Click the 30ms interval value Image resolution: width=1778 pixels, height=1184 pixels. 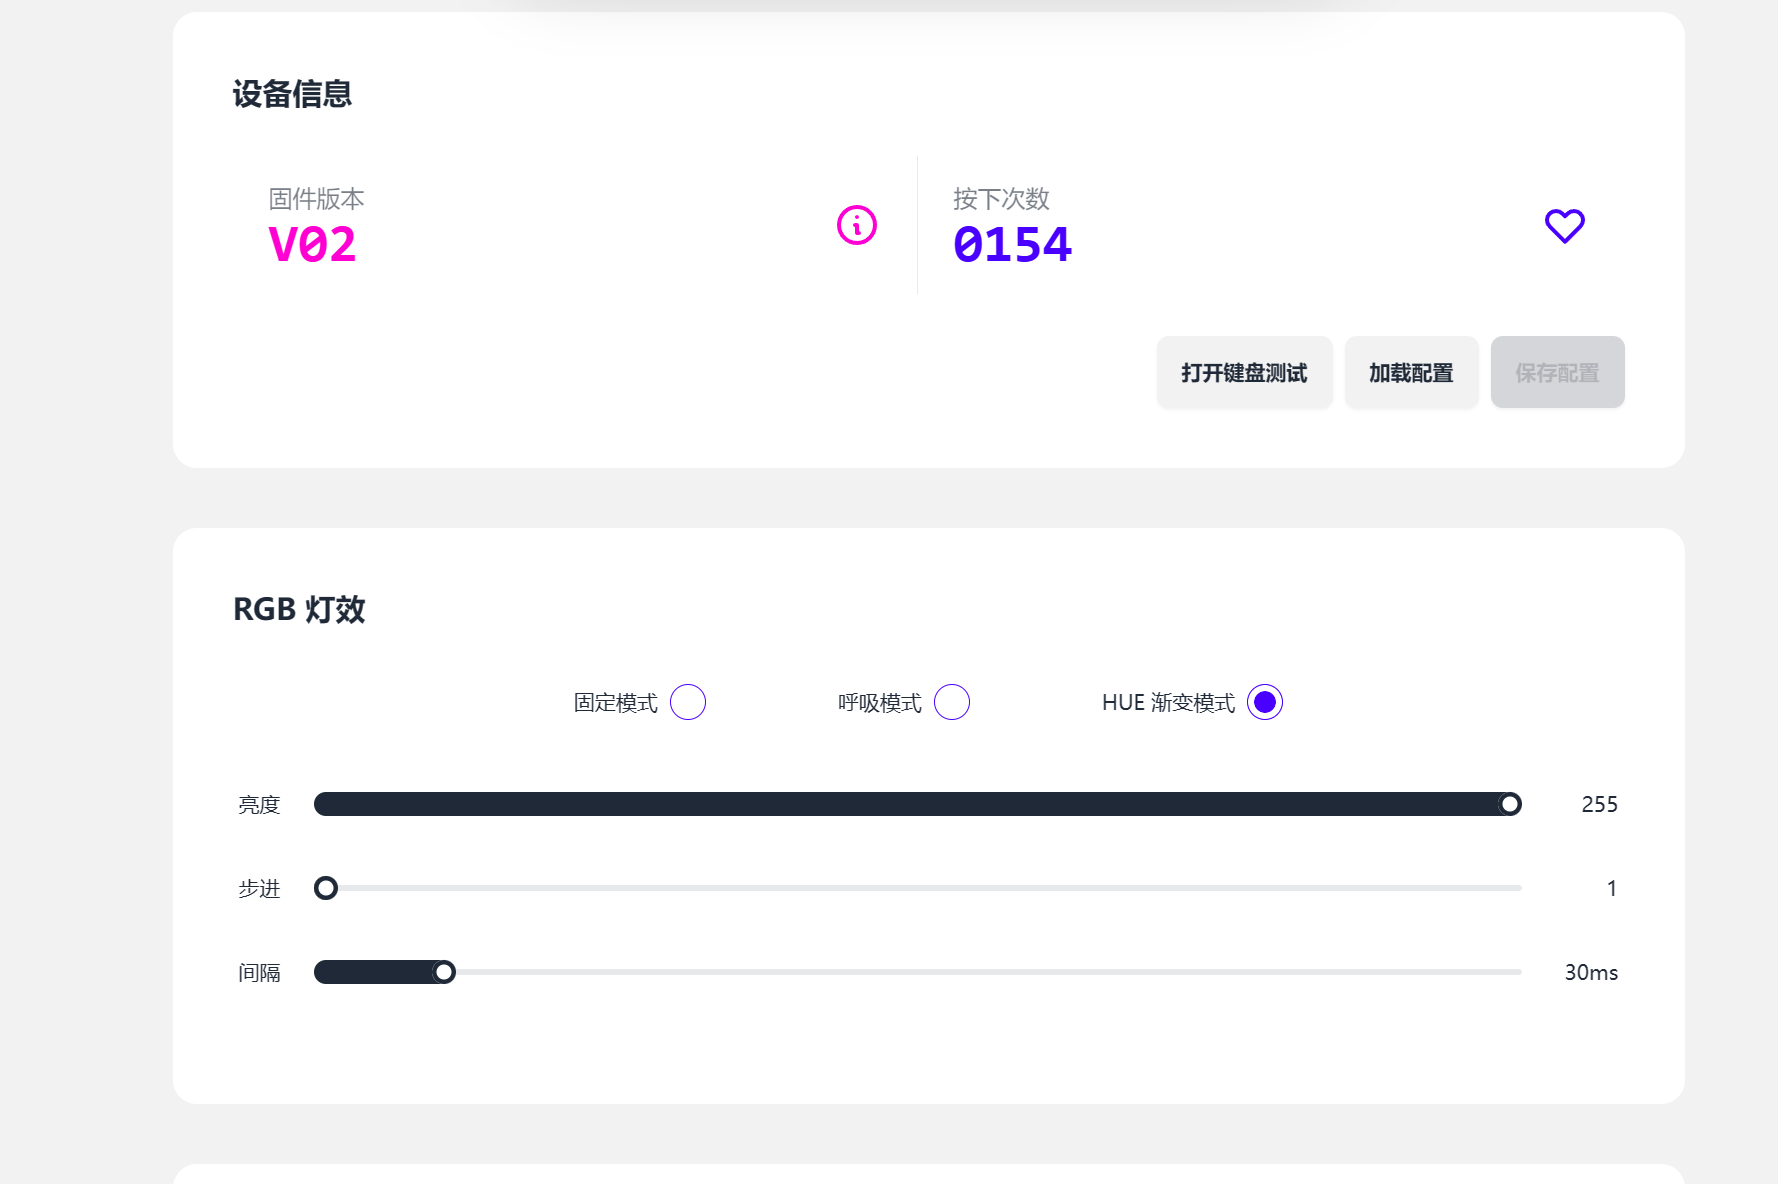[x=1591, y=972]
